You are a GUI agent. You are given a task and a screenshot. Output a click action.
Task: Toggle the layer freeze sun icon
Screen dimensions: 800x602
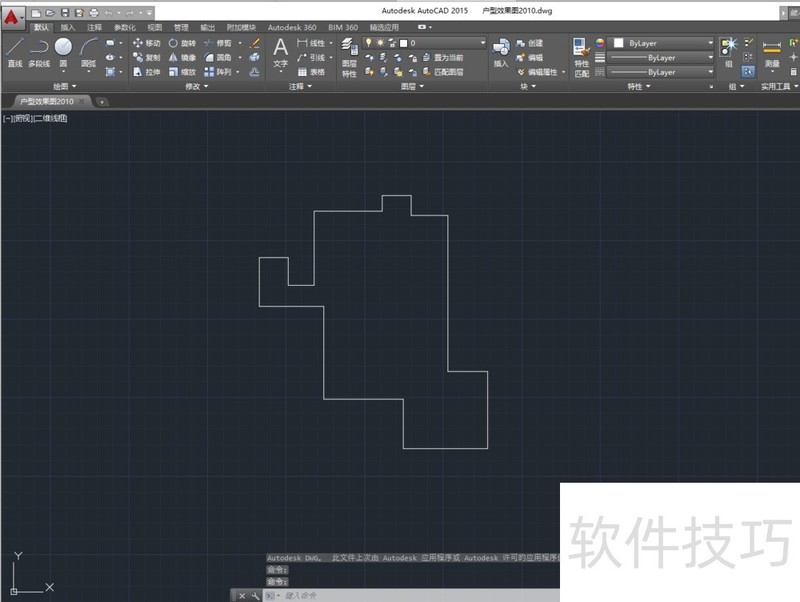380,43
